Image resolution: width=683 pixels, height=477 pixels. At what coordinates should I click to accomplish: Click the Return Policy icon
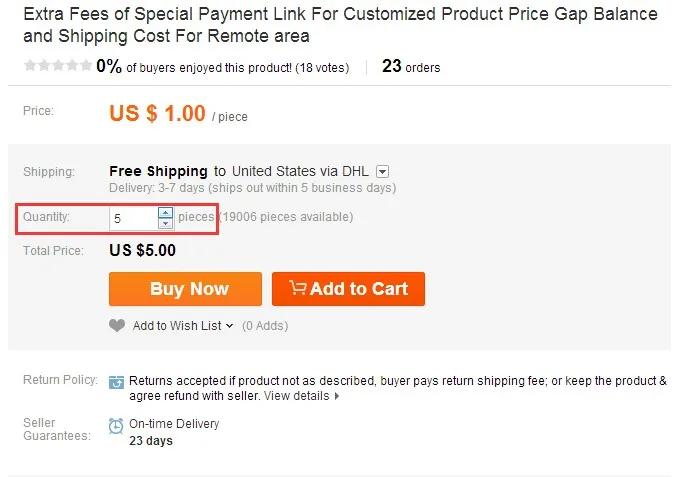[117, 381]
